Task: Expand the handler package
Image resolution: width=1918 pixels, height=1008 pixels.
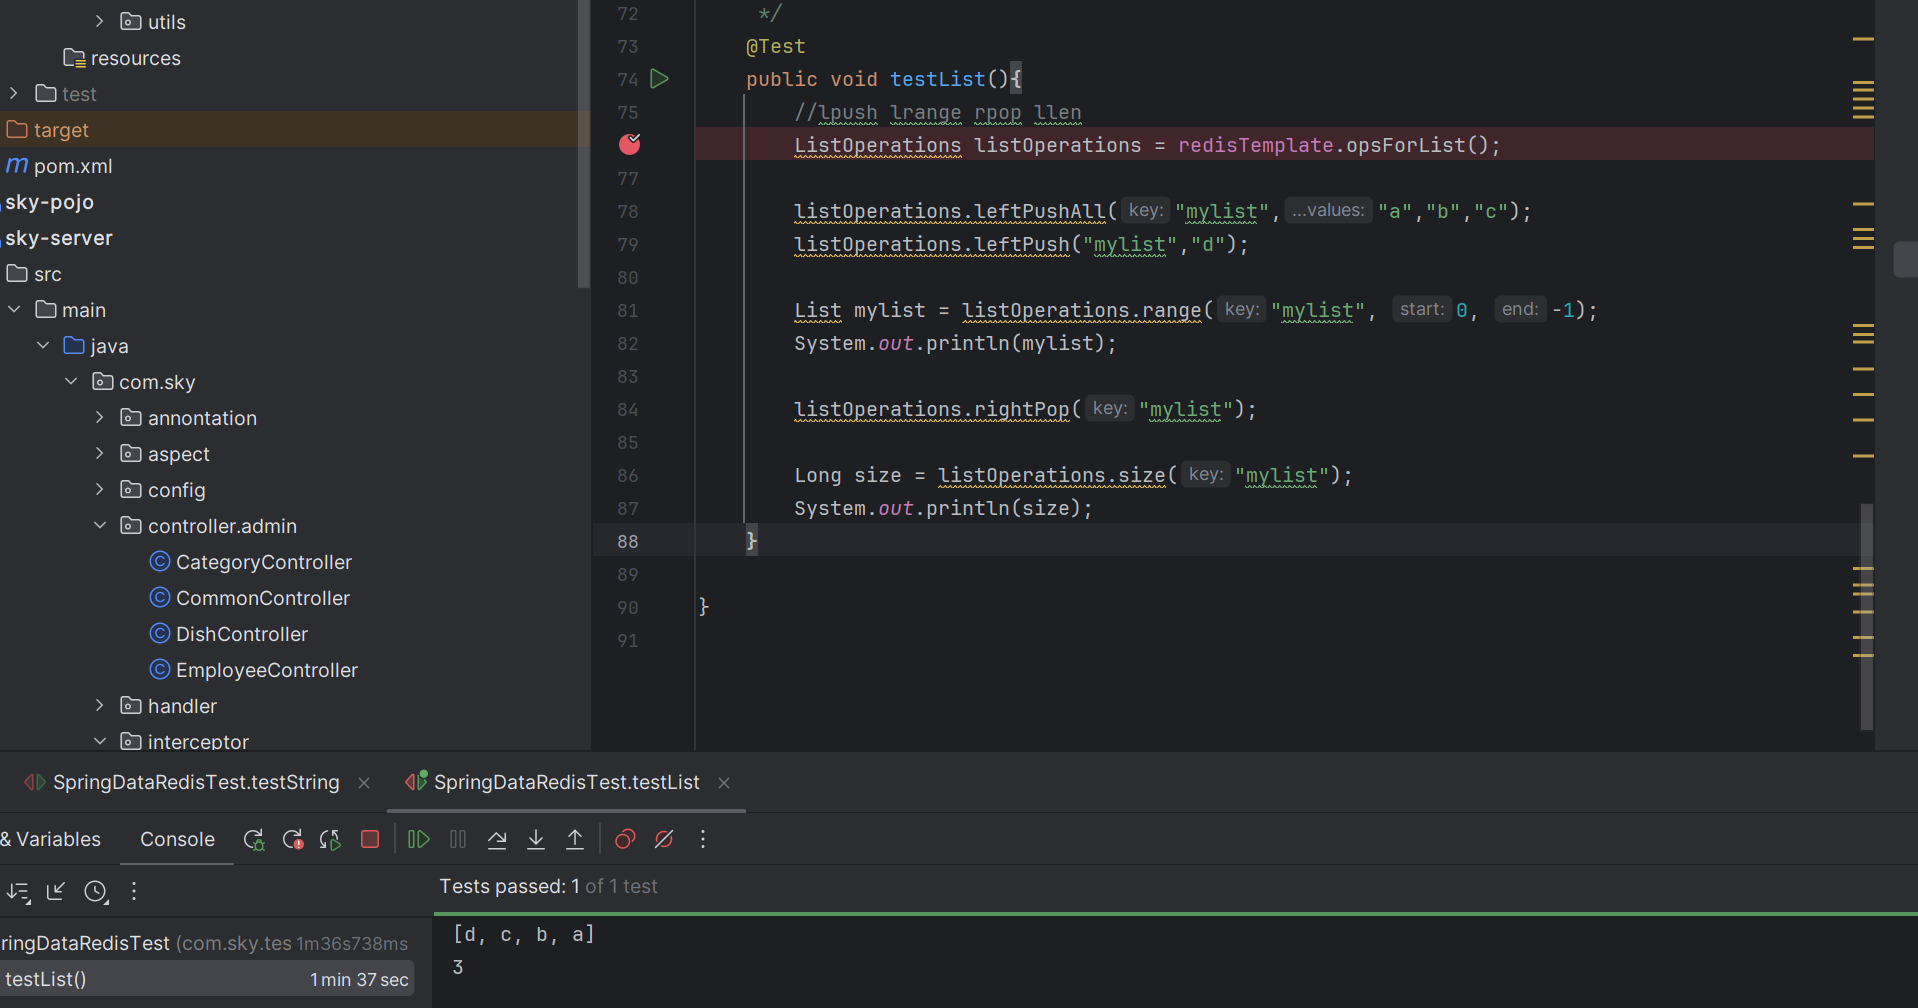Action: coord(99,705)
